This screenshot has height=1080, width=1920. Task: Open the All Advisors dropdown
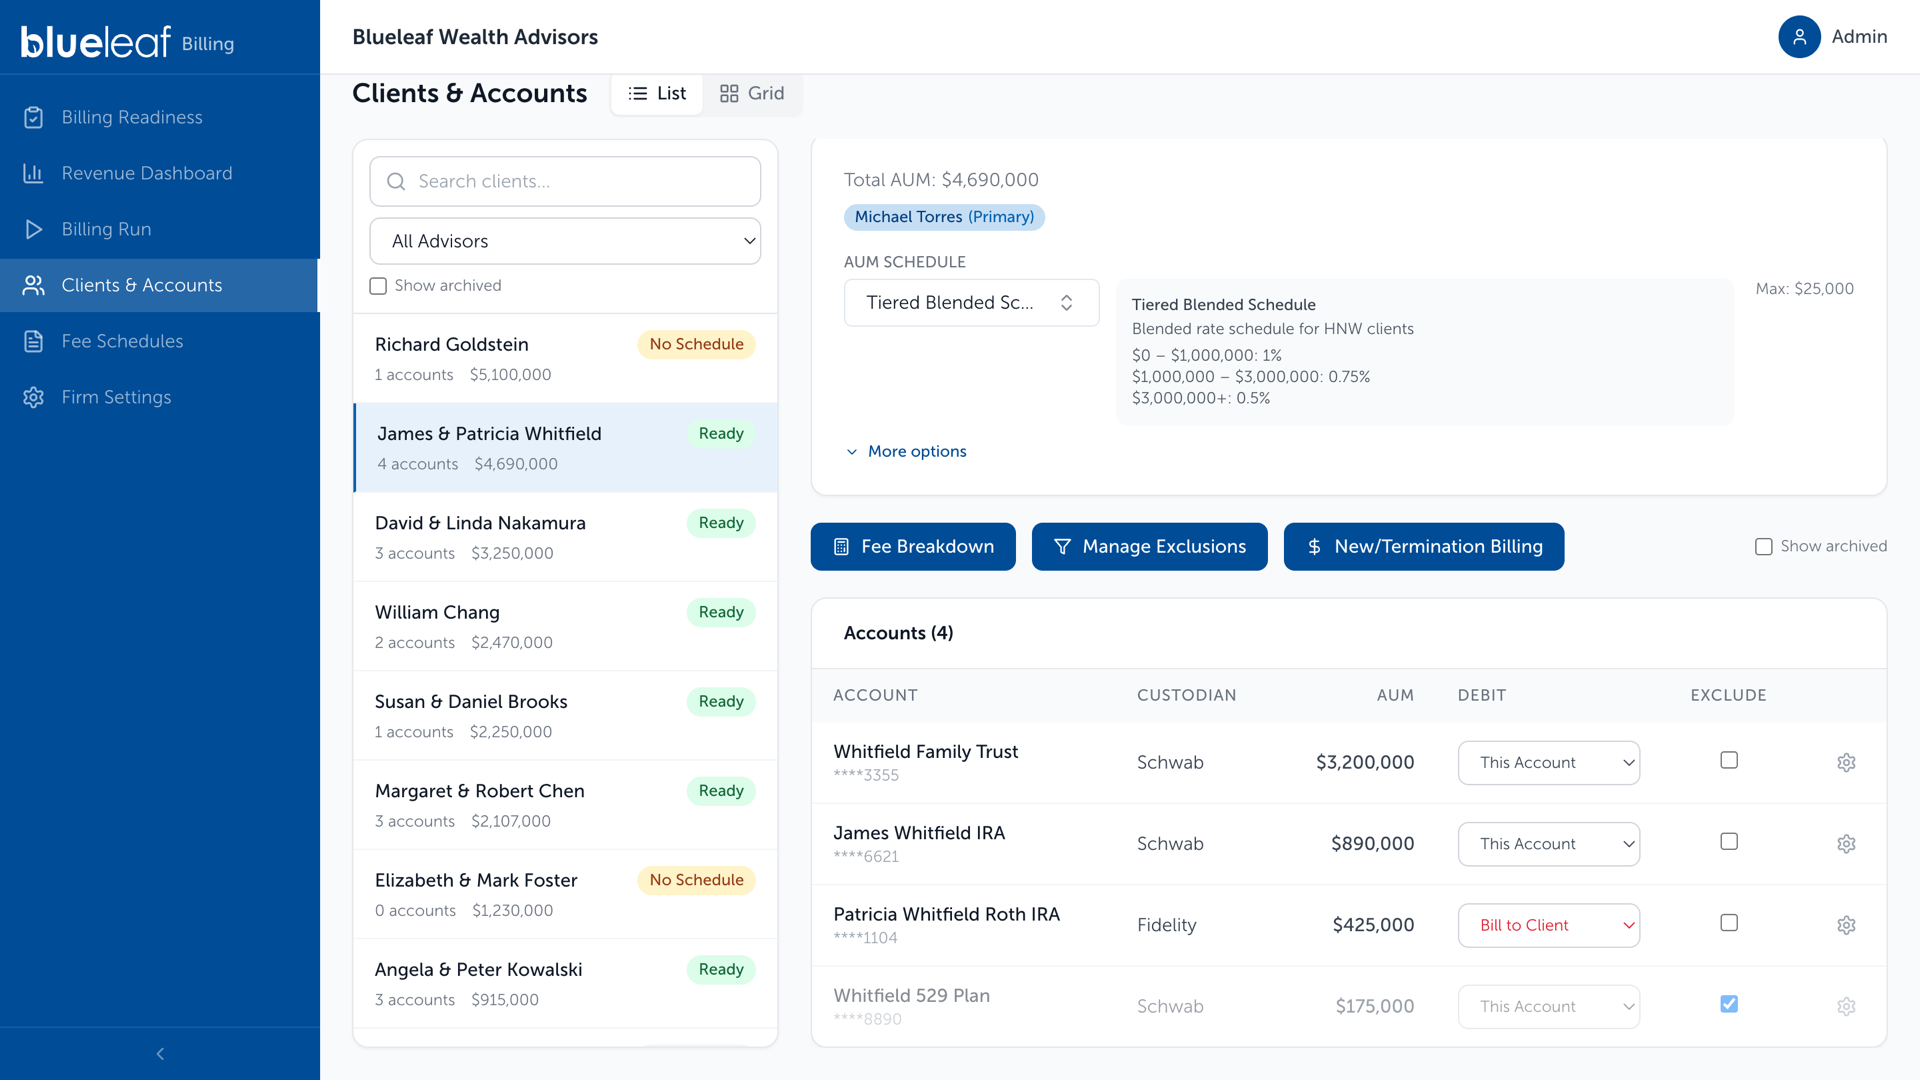[x=565, y=241]
